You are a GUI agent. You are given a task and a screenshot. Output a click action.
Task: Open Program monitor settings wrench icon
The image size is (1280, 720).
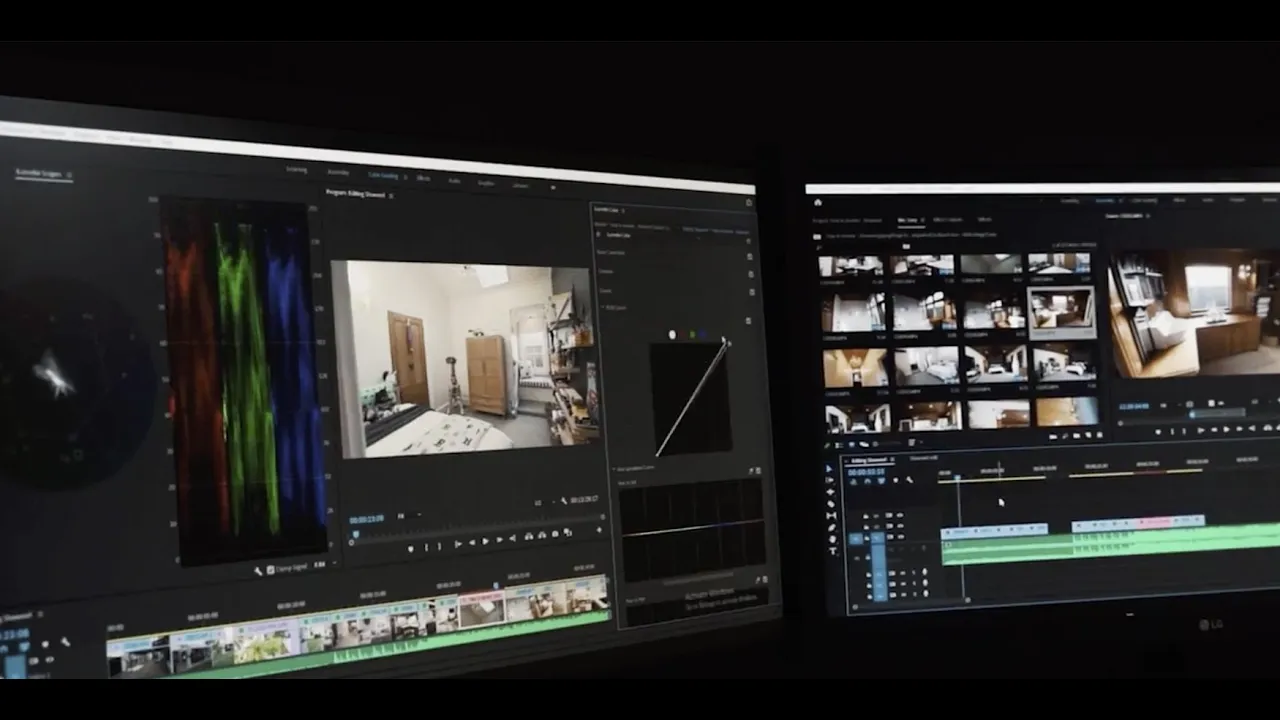[x=564, y=501]
